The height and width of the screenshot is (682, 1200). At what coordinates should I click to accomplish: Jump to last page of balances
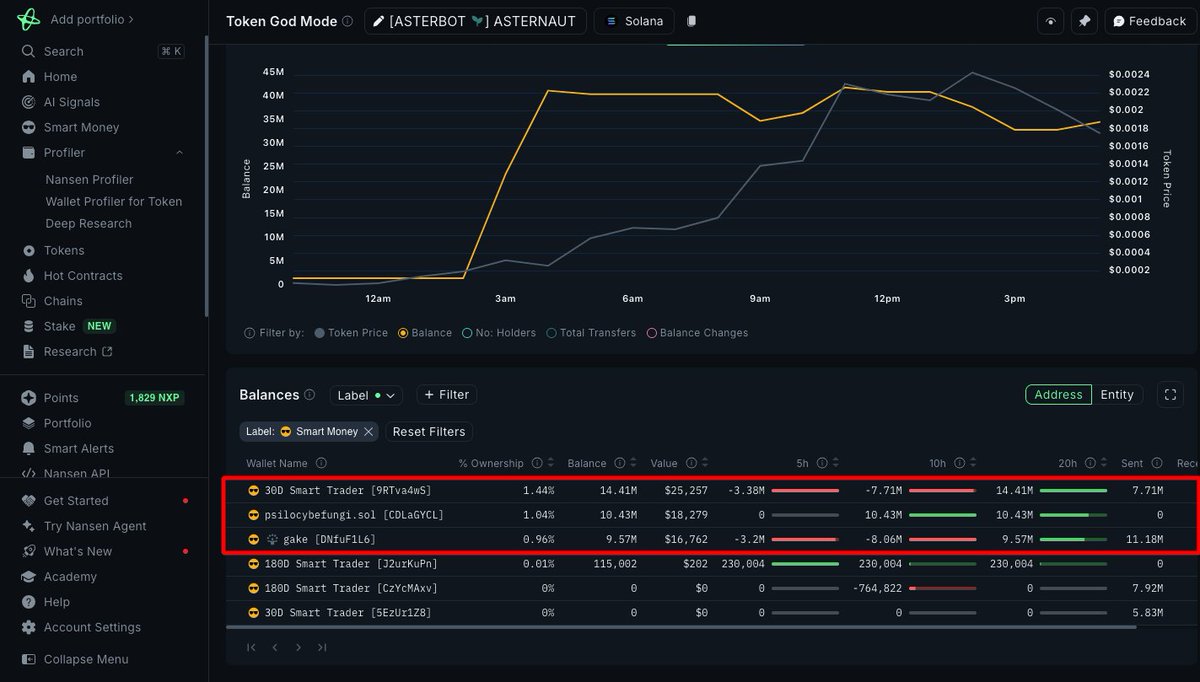pyautogui.click(x=321, y=648)
